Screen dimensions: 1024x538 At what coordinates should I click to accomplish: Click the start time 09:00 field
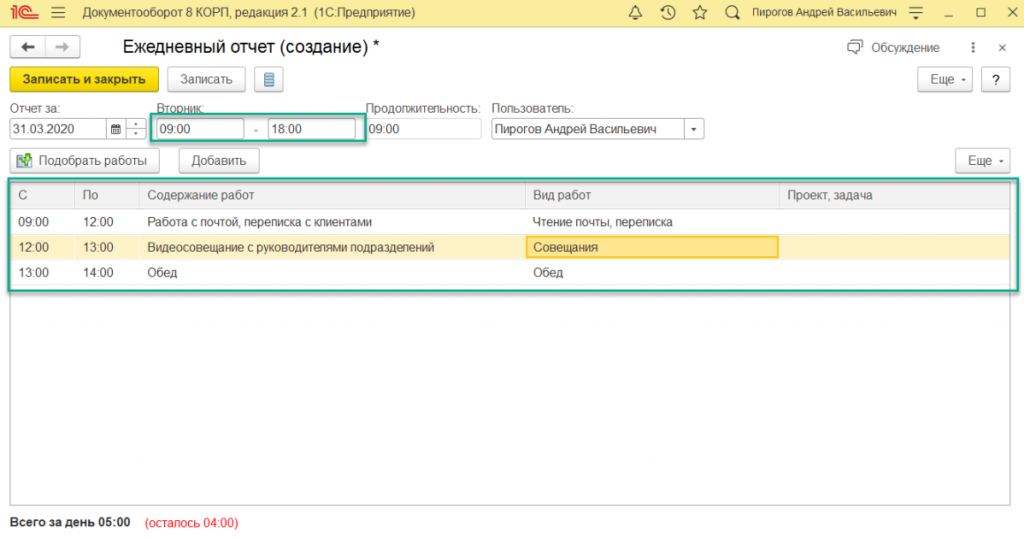click(199, 129)
